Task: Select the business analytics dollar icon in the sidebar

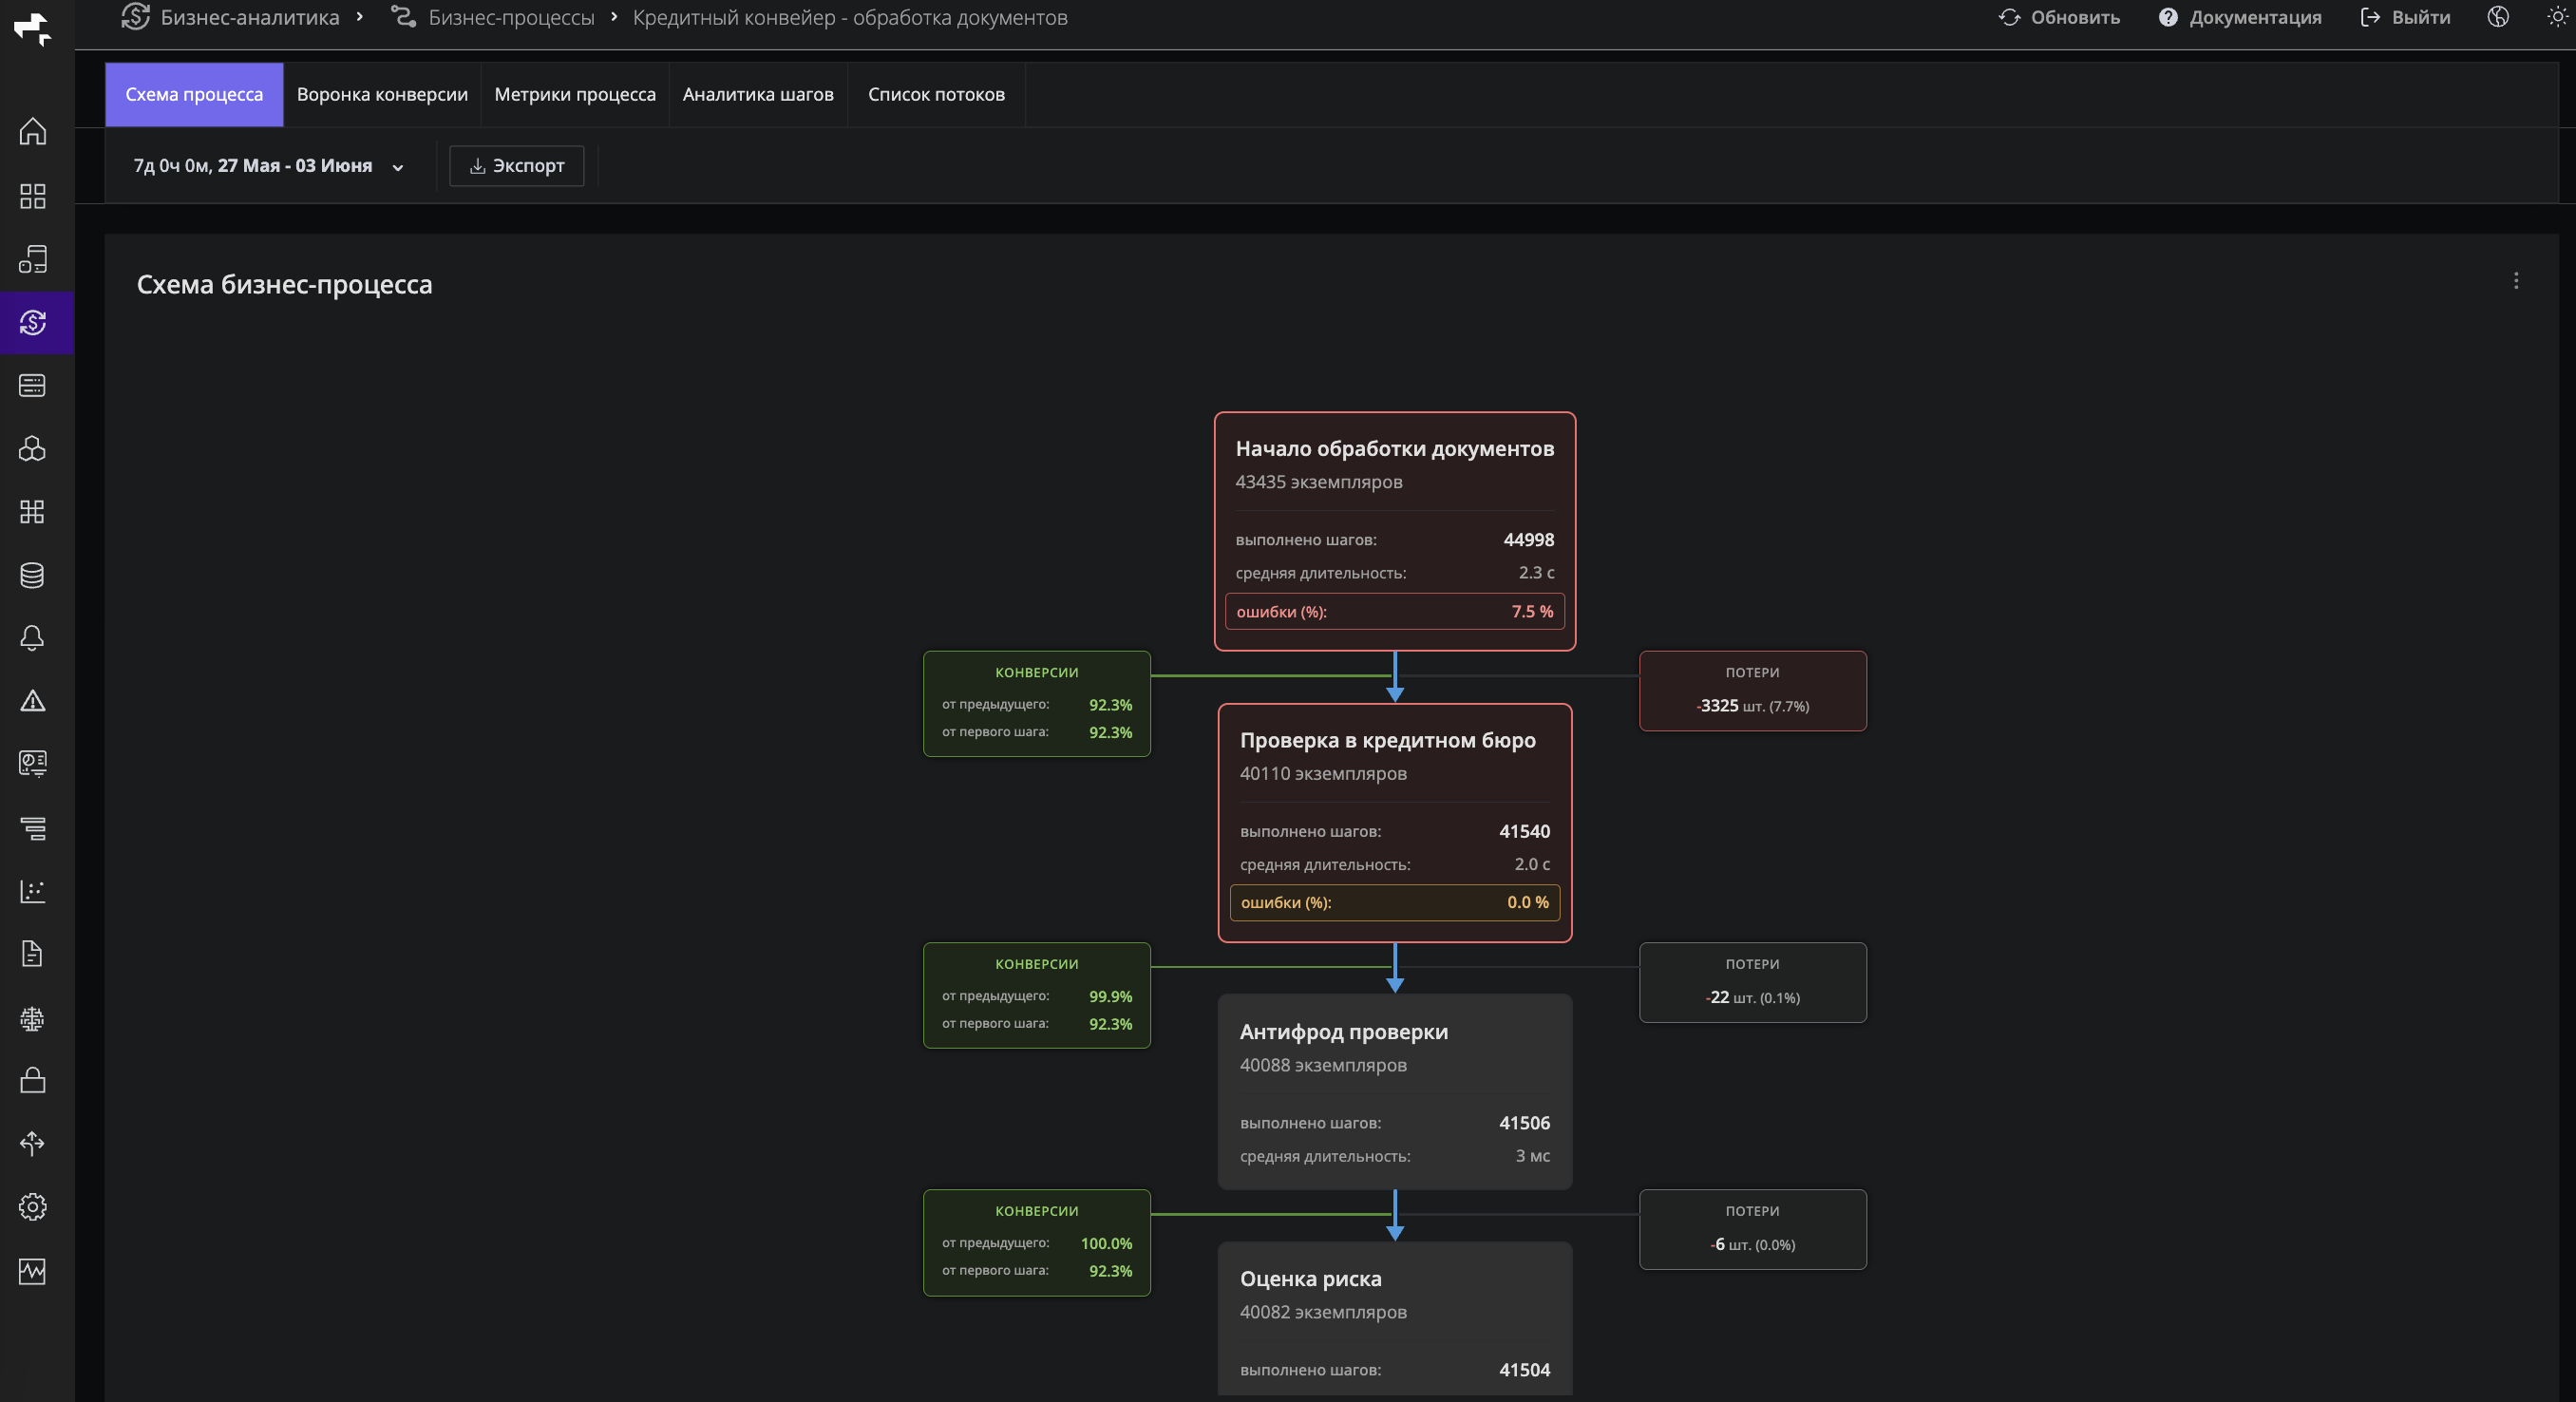Action: tap(33, 322)
